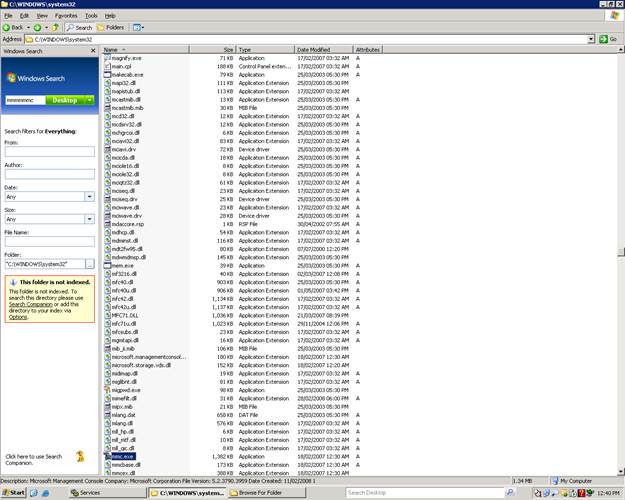Select the midimap.dll file name
Image resolution: width=625 pixels, height=500 pixels.
[x=124, y=374]
